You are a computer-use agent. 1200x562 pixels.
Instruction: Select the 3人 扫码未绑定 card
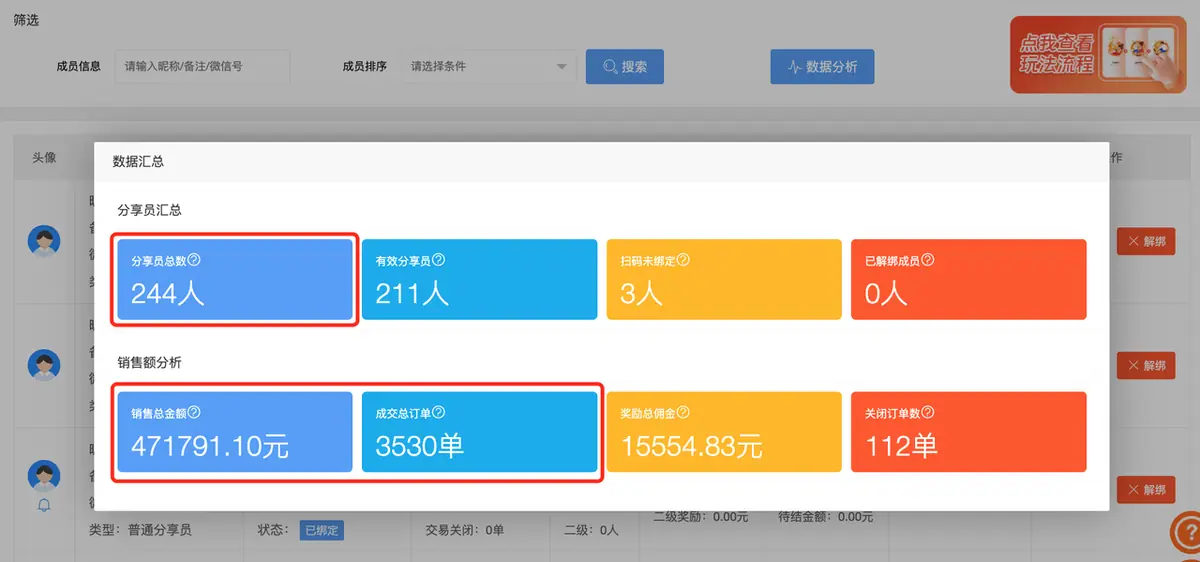point(724,279)
